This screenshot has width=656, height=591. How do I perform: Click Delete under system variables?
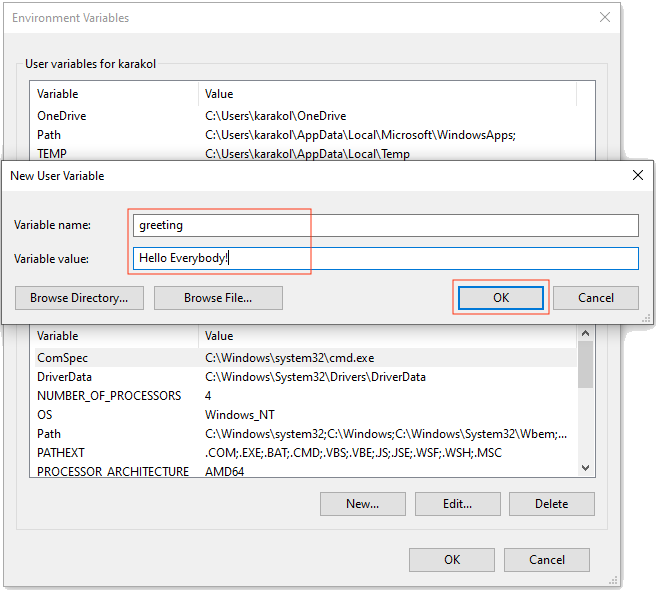(551, 504)
